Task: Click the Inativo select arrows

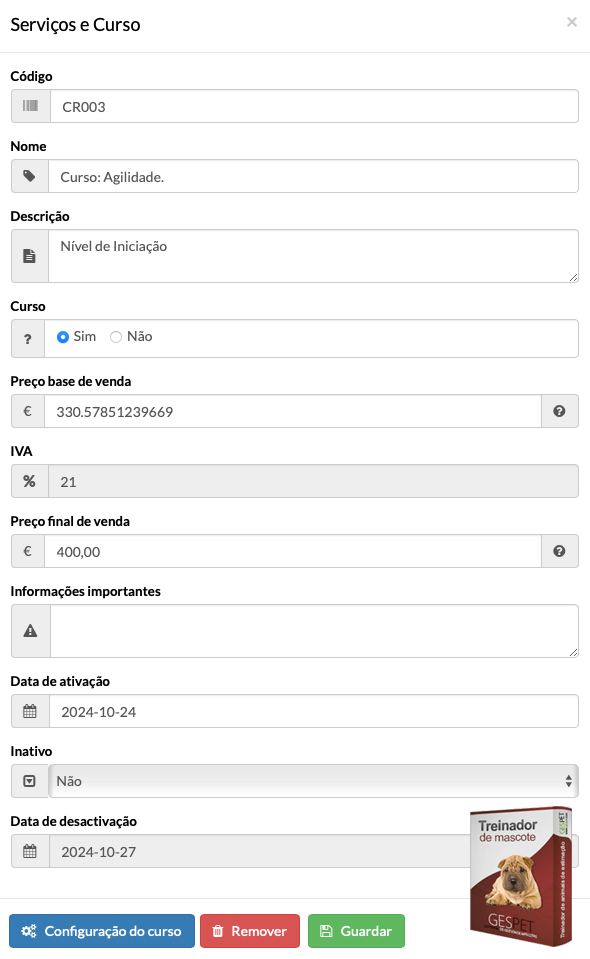Action: coord(569,781)
